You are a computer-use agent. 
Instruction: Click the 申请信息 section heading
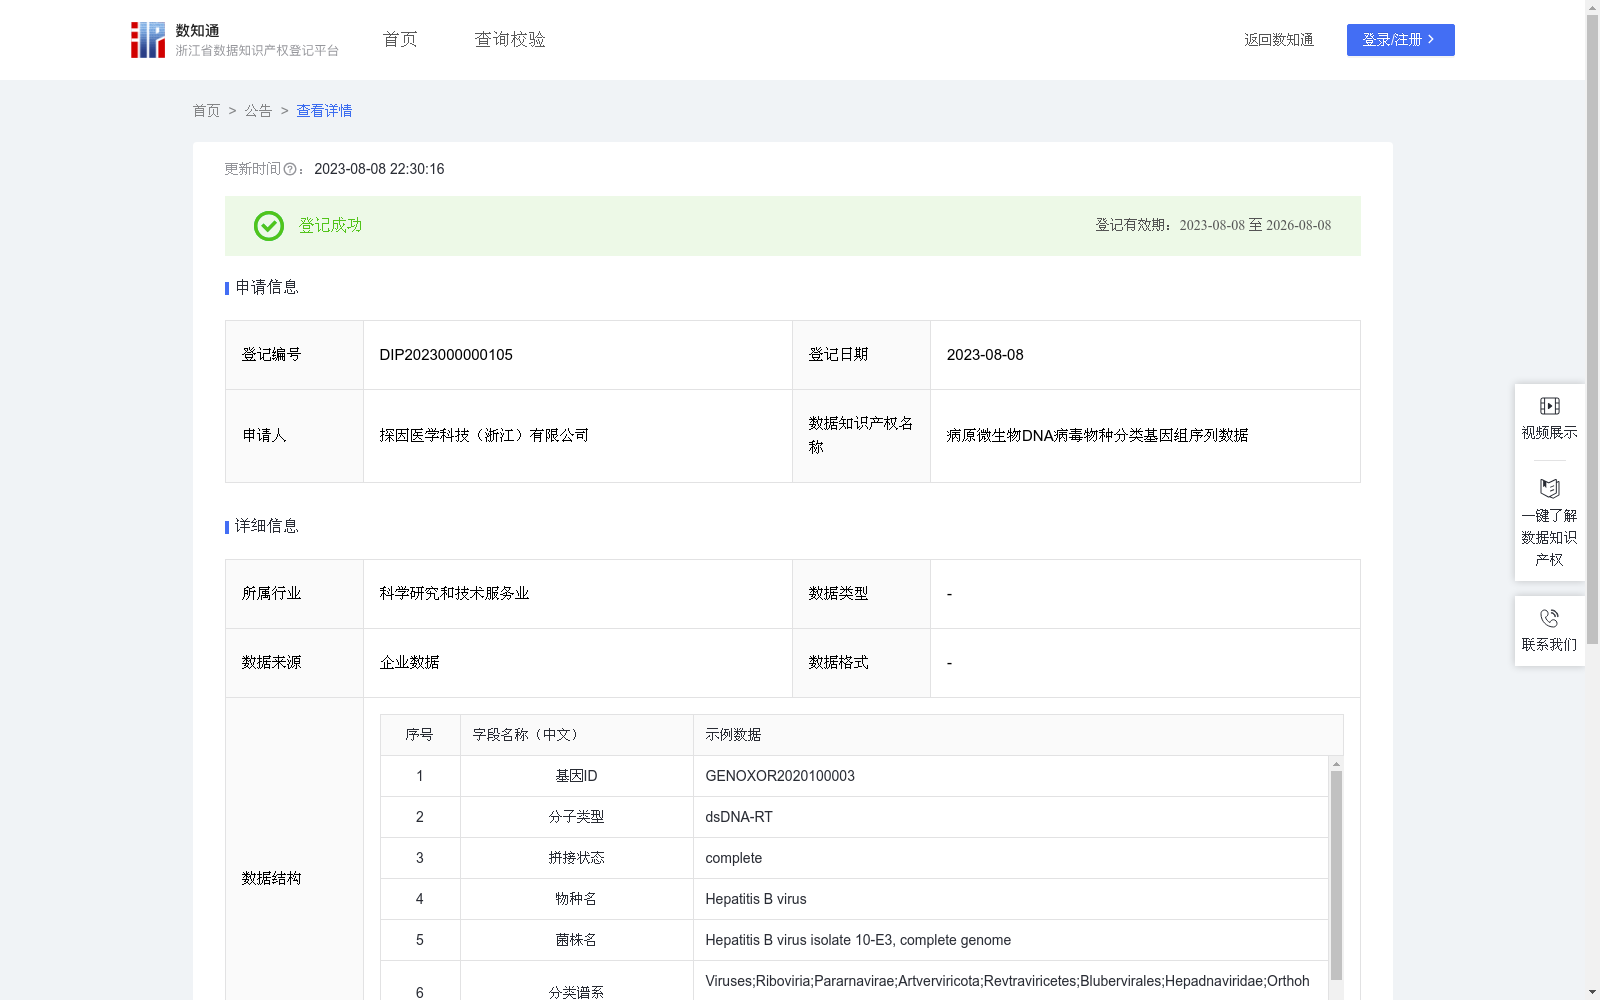[267, 287]
